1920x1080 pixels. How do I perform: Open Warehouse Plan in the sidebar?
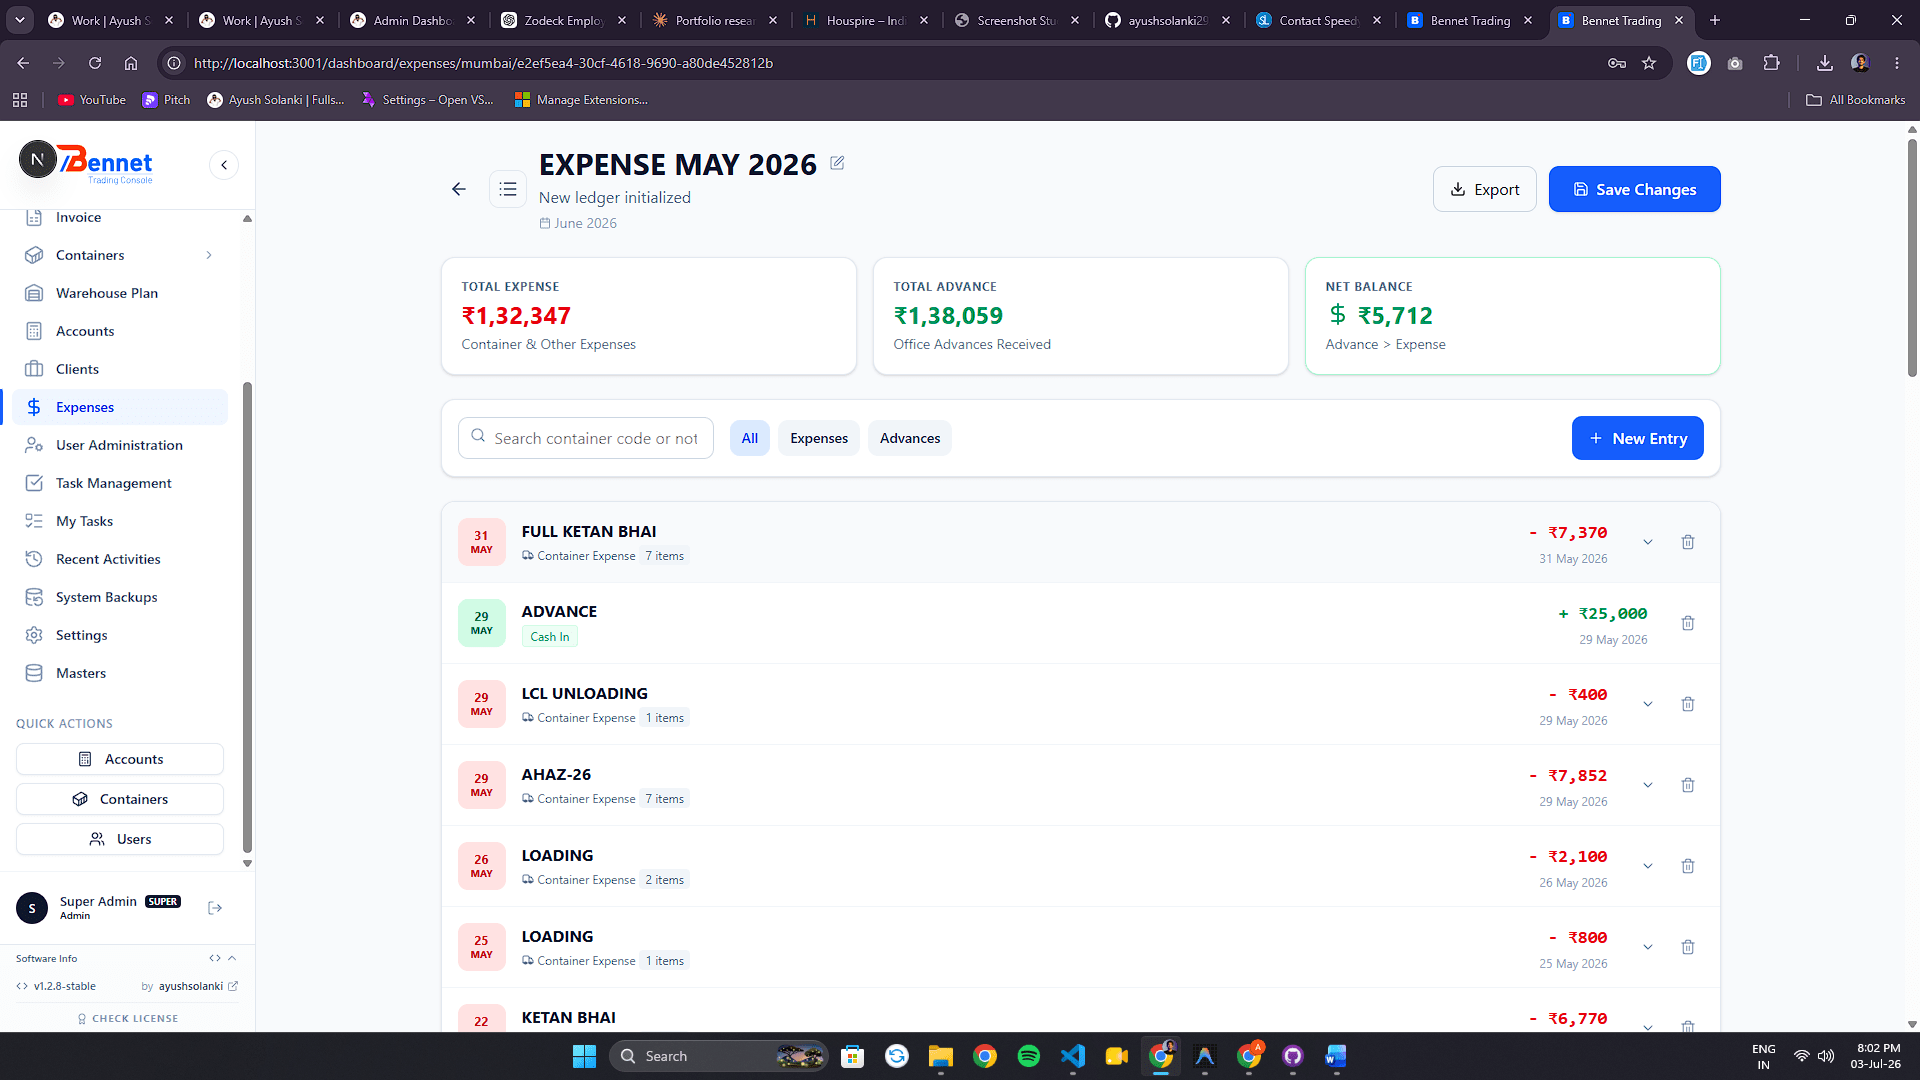[120, 293]
